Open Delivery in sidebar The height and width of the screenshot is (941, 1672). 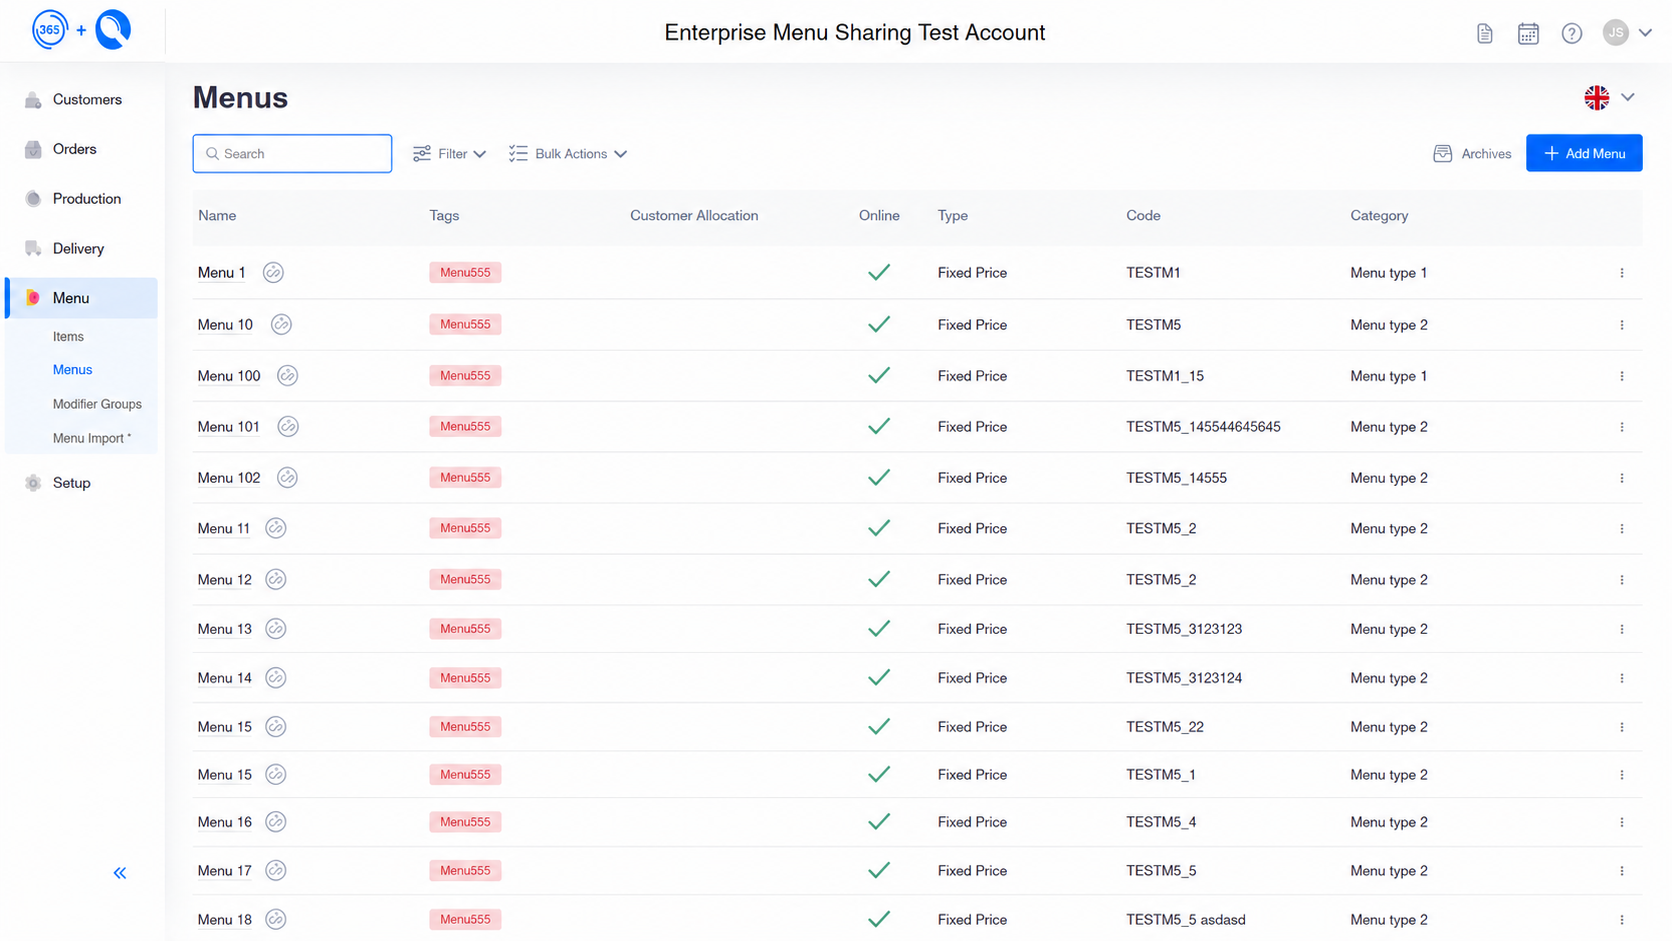[x=82, y=248]
